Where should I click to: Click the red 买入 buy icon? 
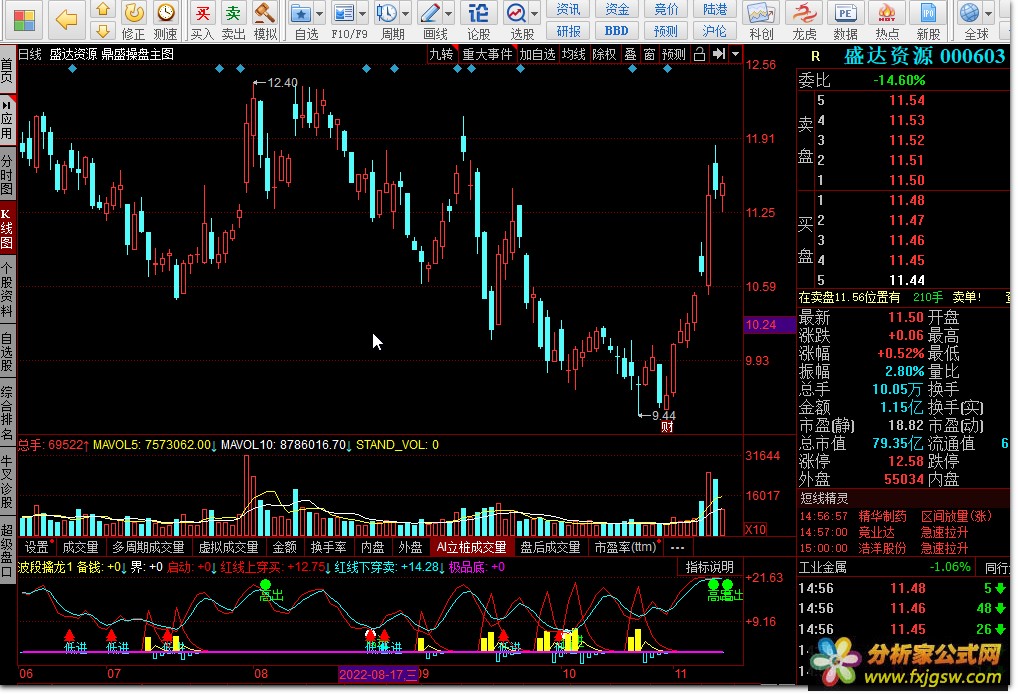(x=203, y=20)
